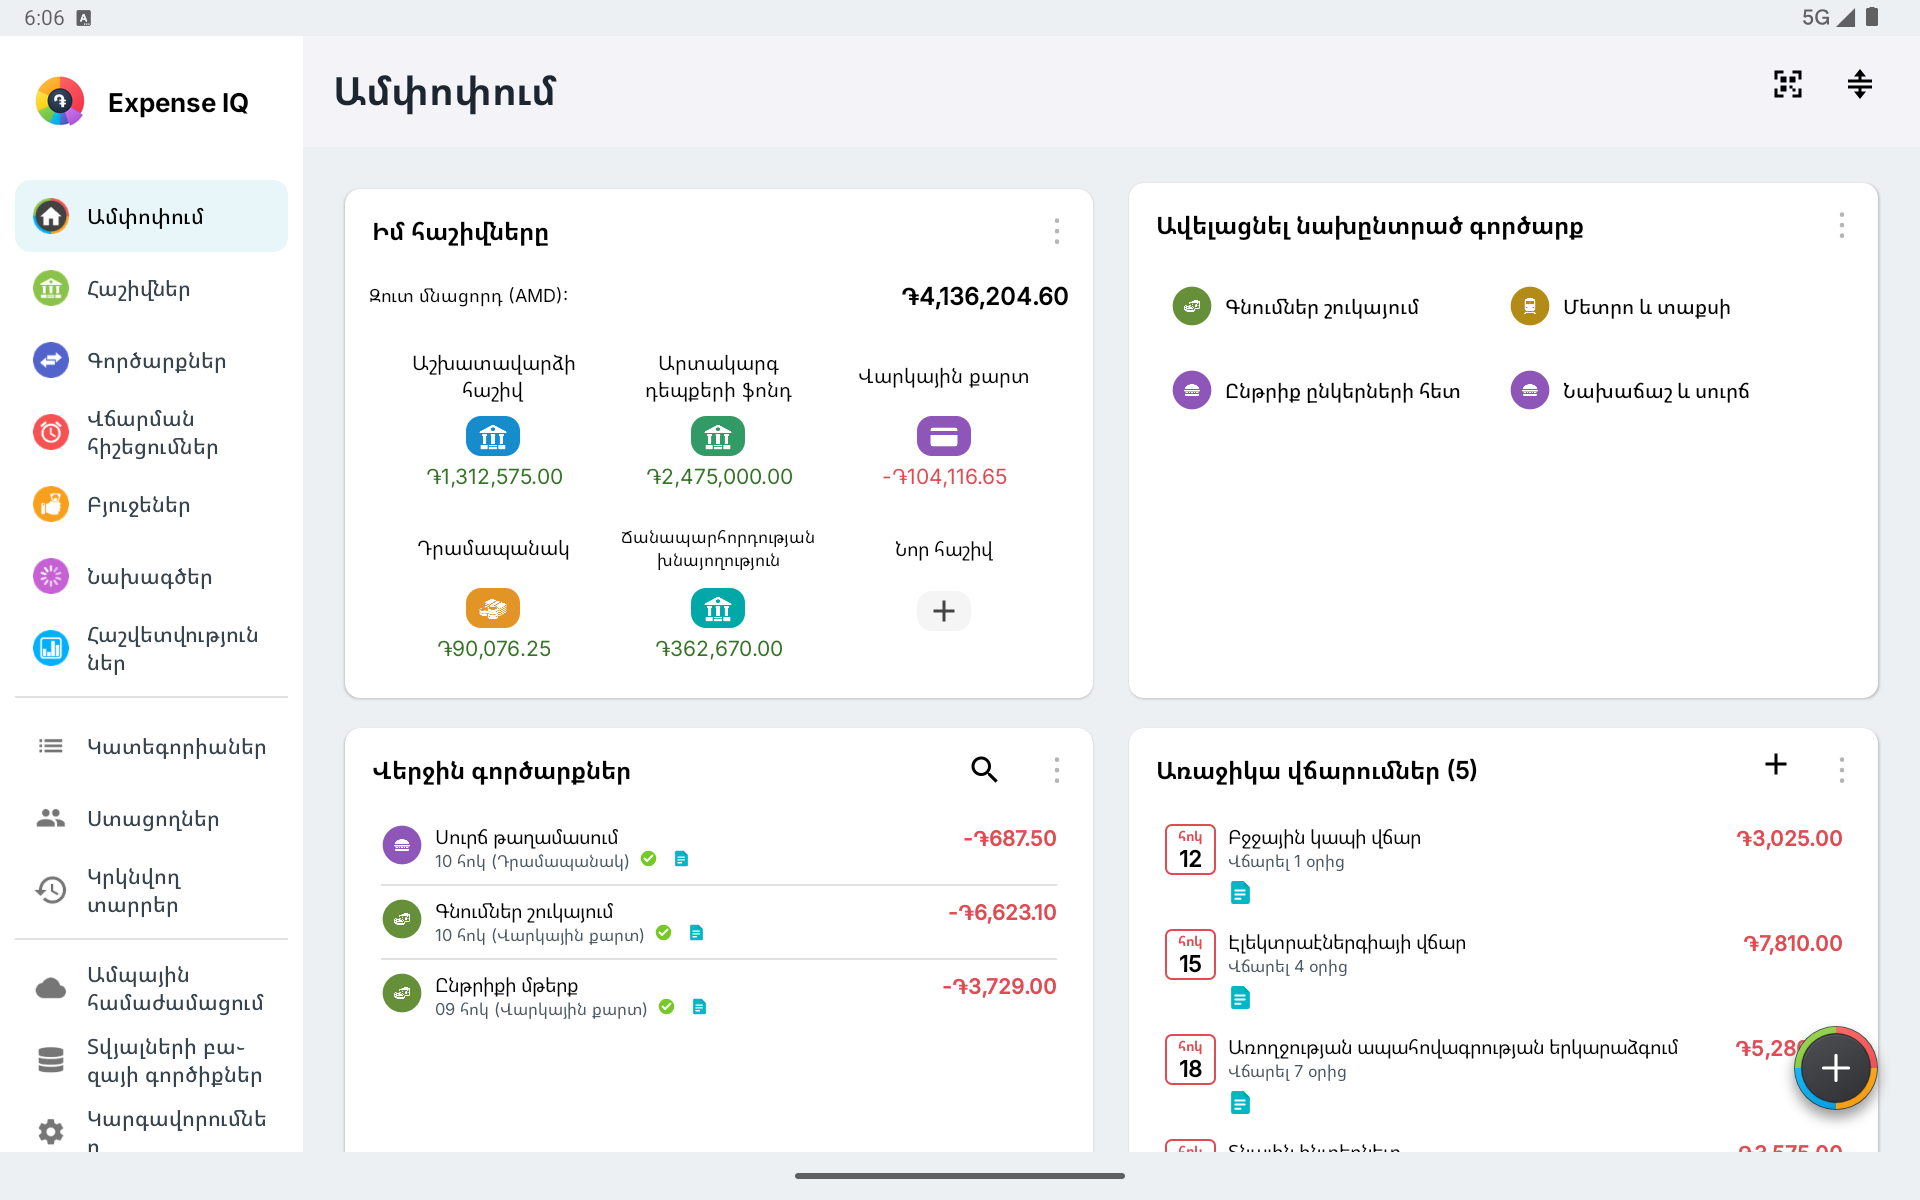Open overflow menu on Իմ հաշիվները card

[x=1056, y=231]
